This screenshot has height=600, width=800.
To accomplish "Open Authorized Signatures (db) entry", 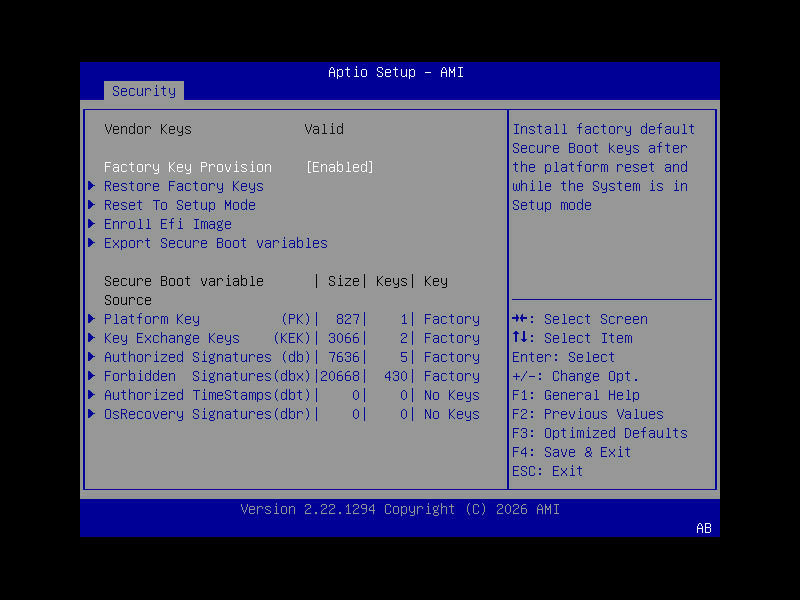I will pos(292,357).
